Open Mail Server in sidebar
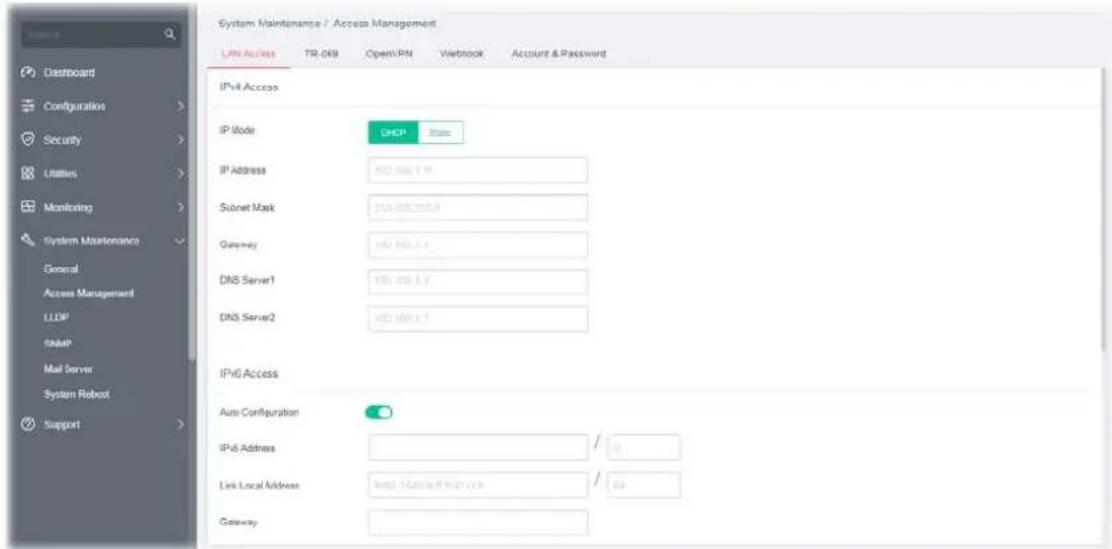Image resolution: width=1112 pixels, height=549 pixels. click(67, 370)
